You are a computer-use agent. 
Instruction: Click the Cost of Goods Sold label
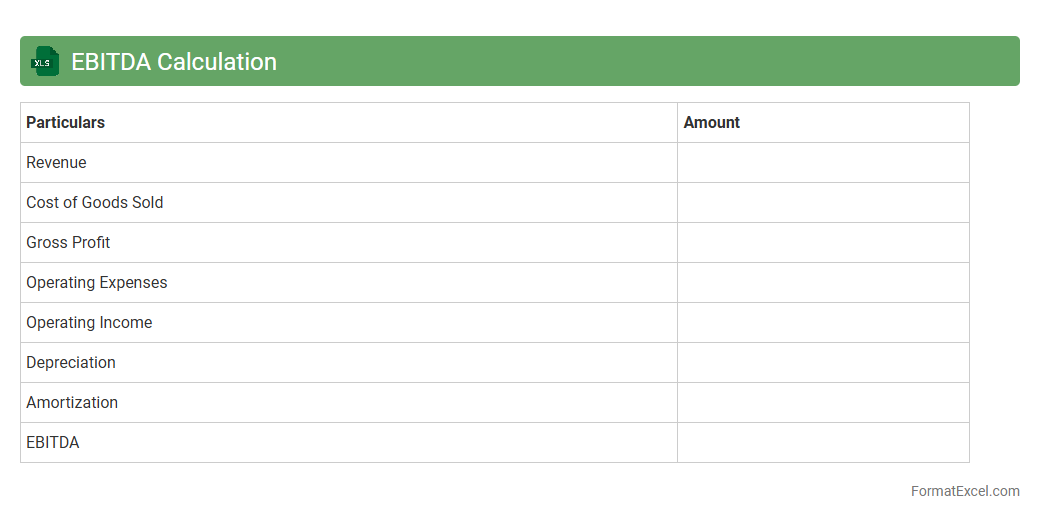point(94,203)
